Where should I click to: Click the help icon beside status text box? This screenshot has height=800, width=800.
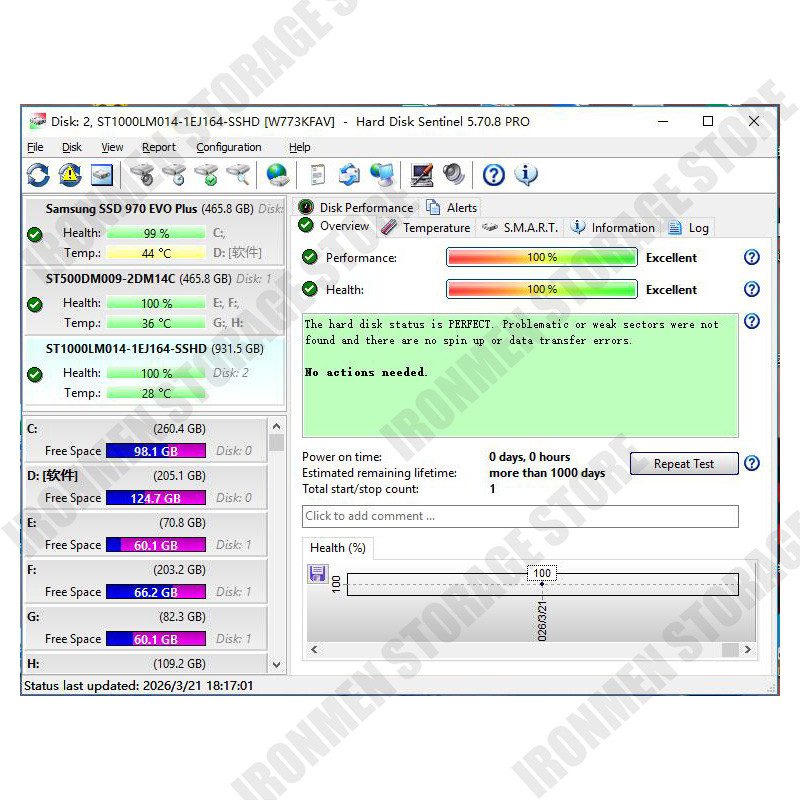point(752,321)
